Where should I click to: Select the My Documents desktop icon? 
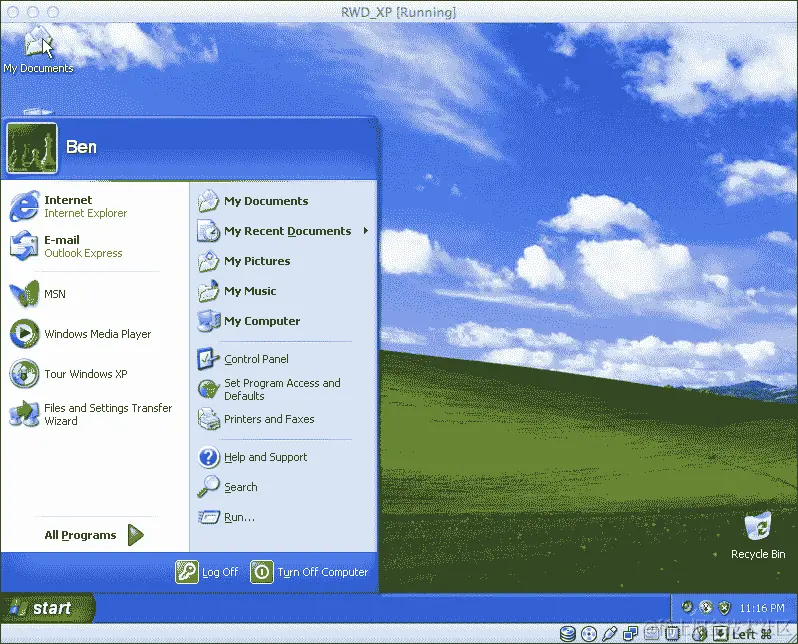click(x=38, y=50)
